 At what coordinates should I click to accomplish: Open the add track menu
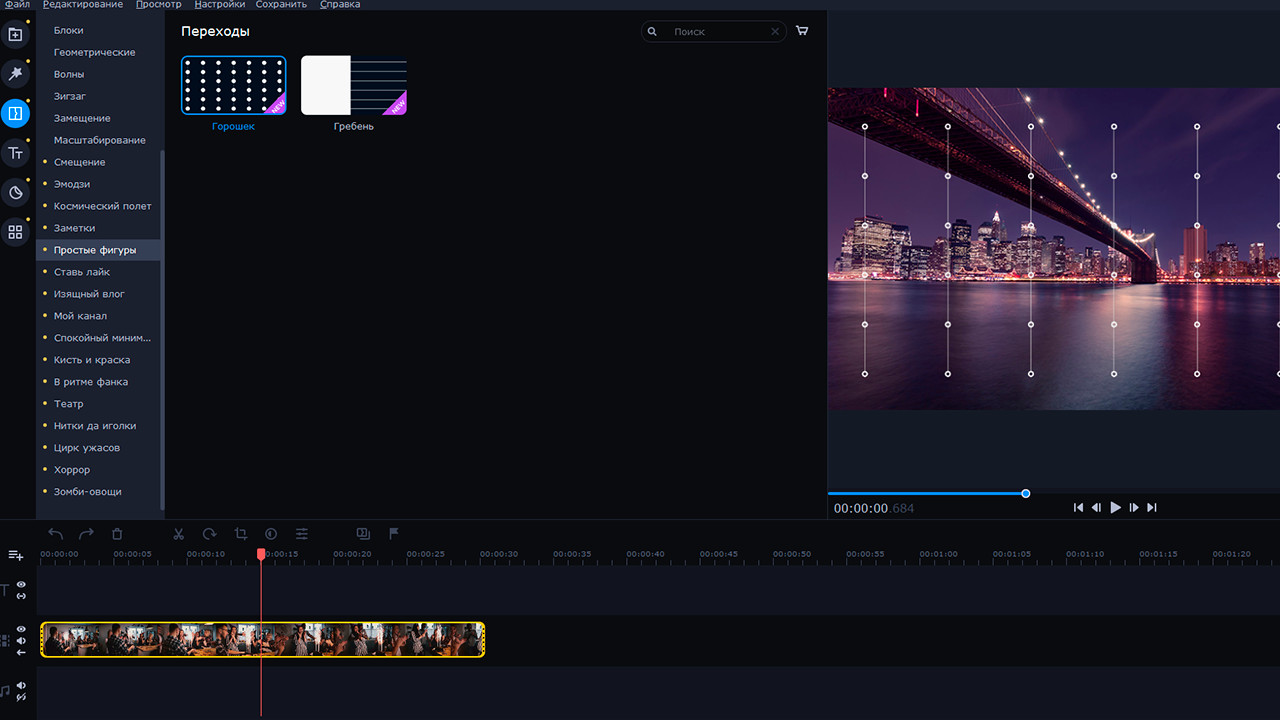click(x=15, y=555)
